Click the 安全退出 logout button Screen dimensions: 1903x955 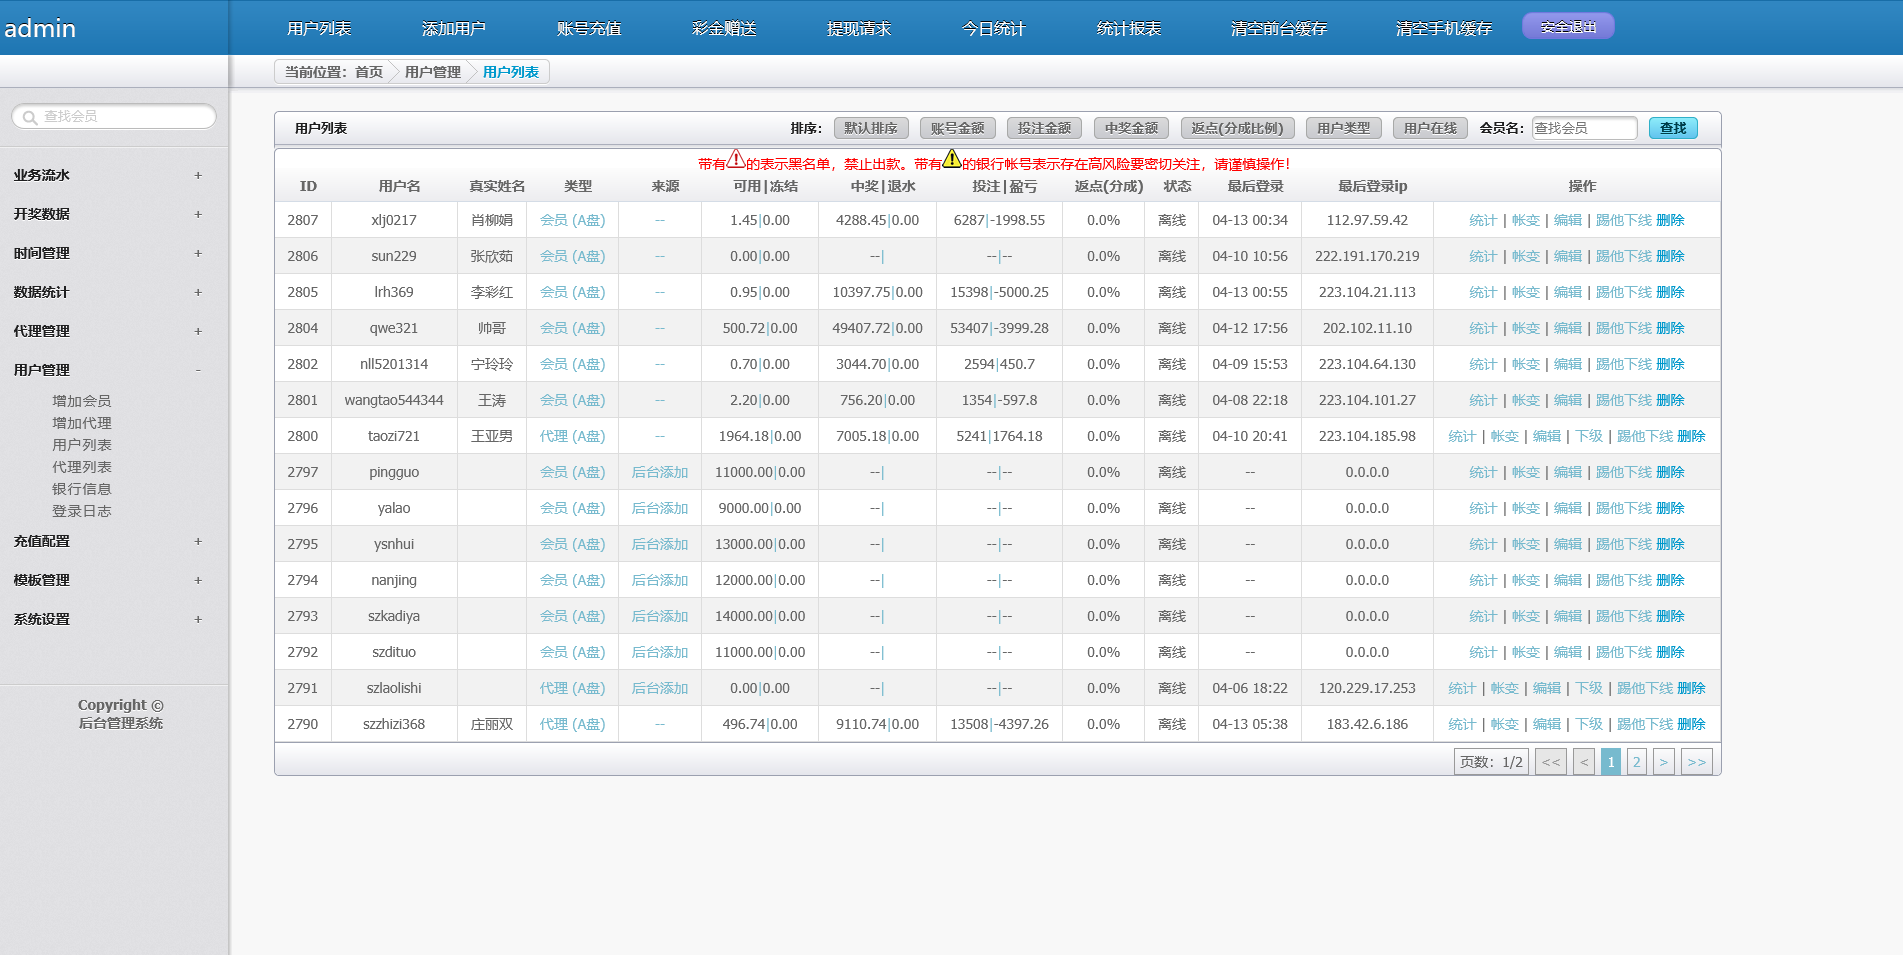1568,27
